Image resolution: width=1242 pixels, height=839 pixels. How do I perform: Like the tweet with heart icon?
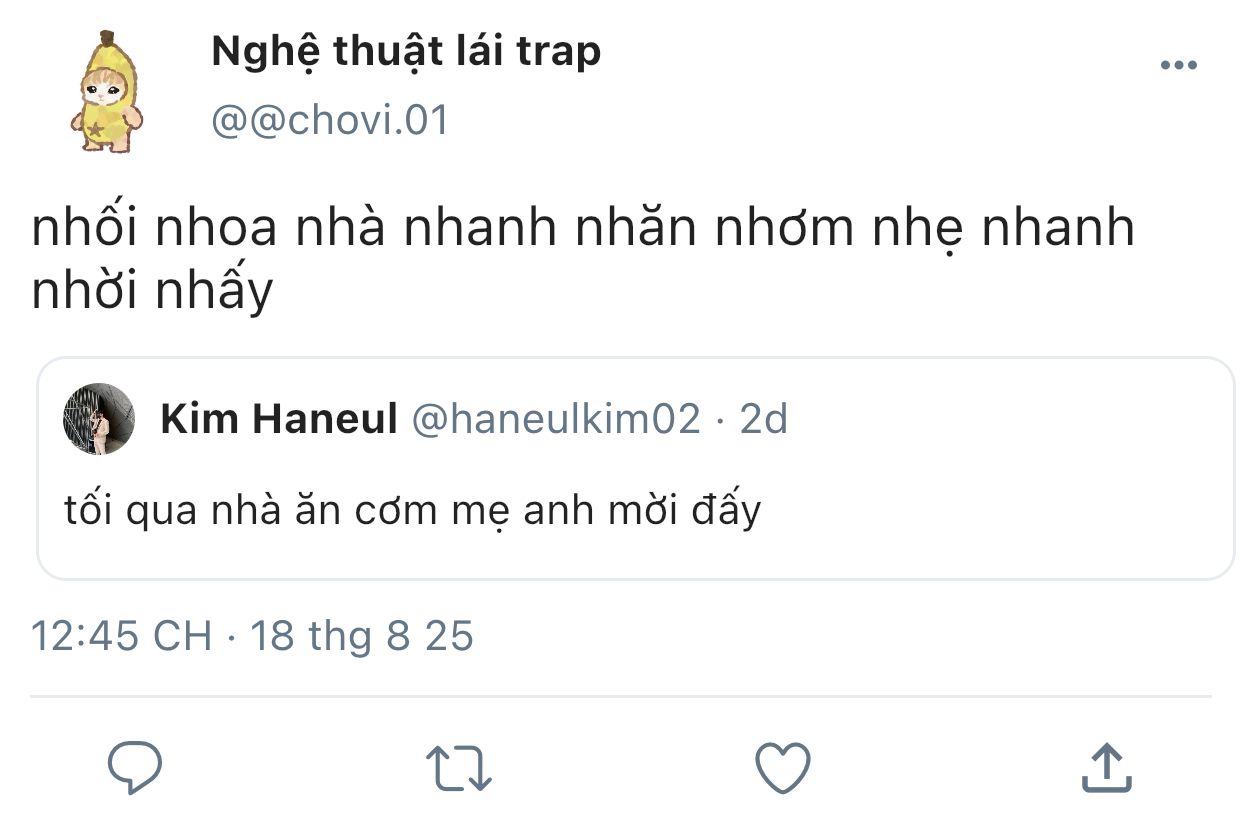pyautogui.click(x=781, y=769)
